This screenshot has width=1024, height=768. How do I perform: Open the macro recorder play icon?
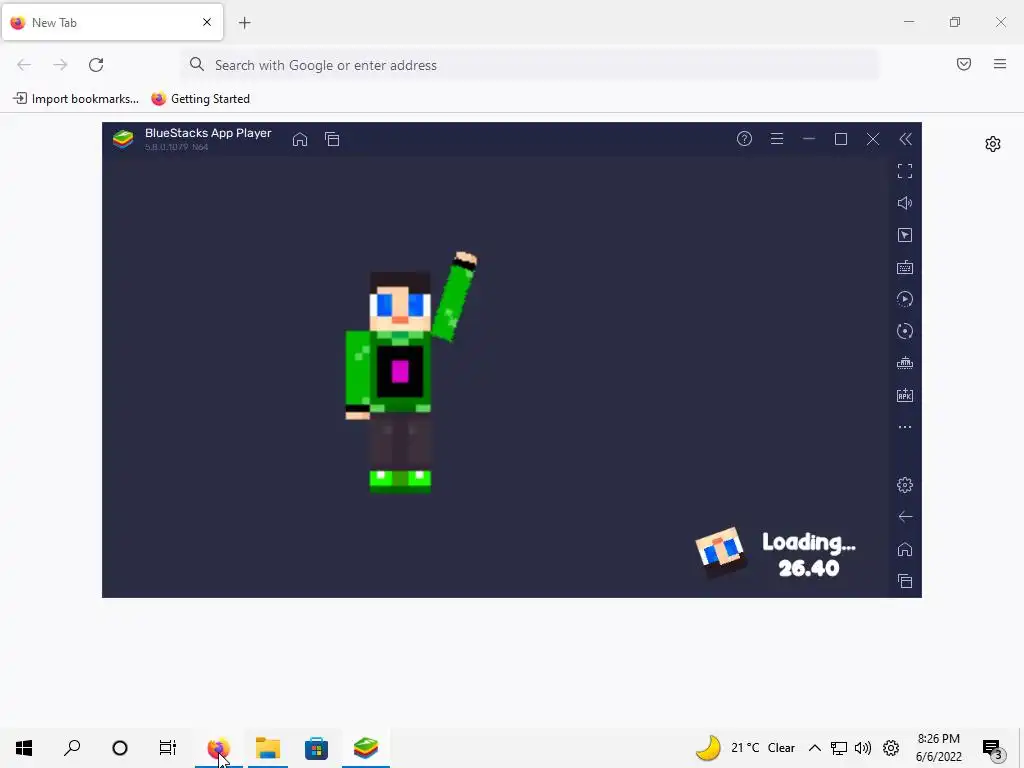tap(904, 299)
